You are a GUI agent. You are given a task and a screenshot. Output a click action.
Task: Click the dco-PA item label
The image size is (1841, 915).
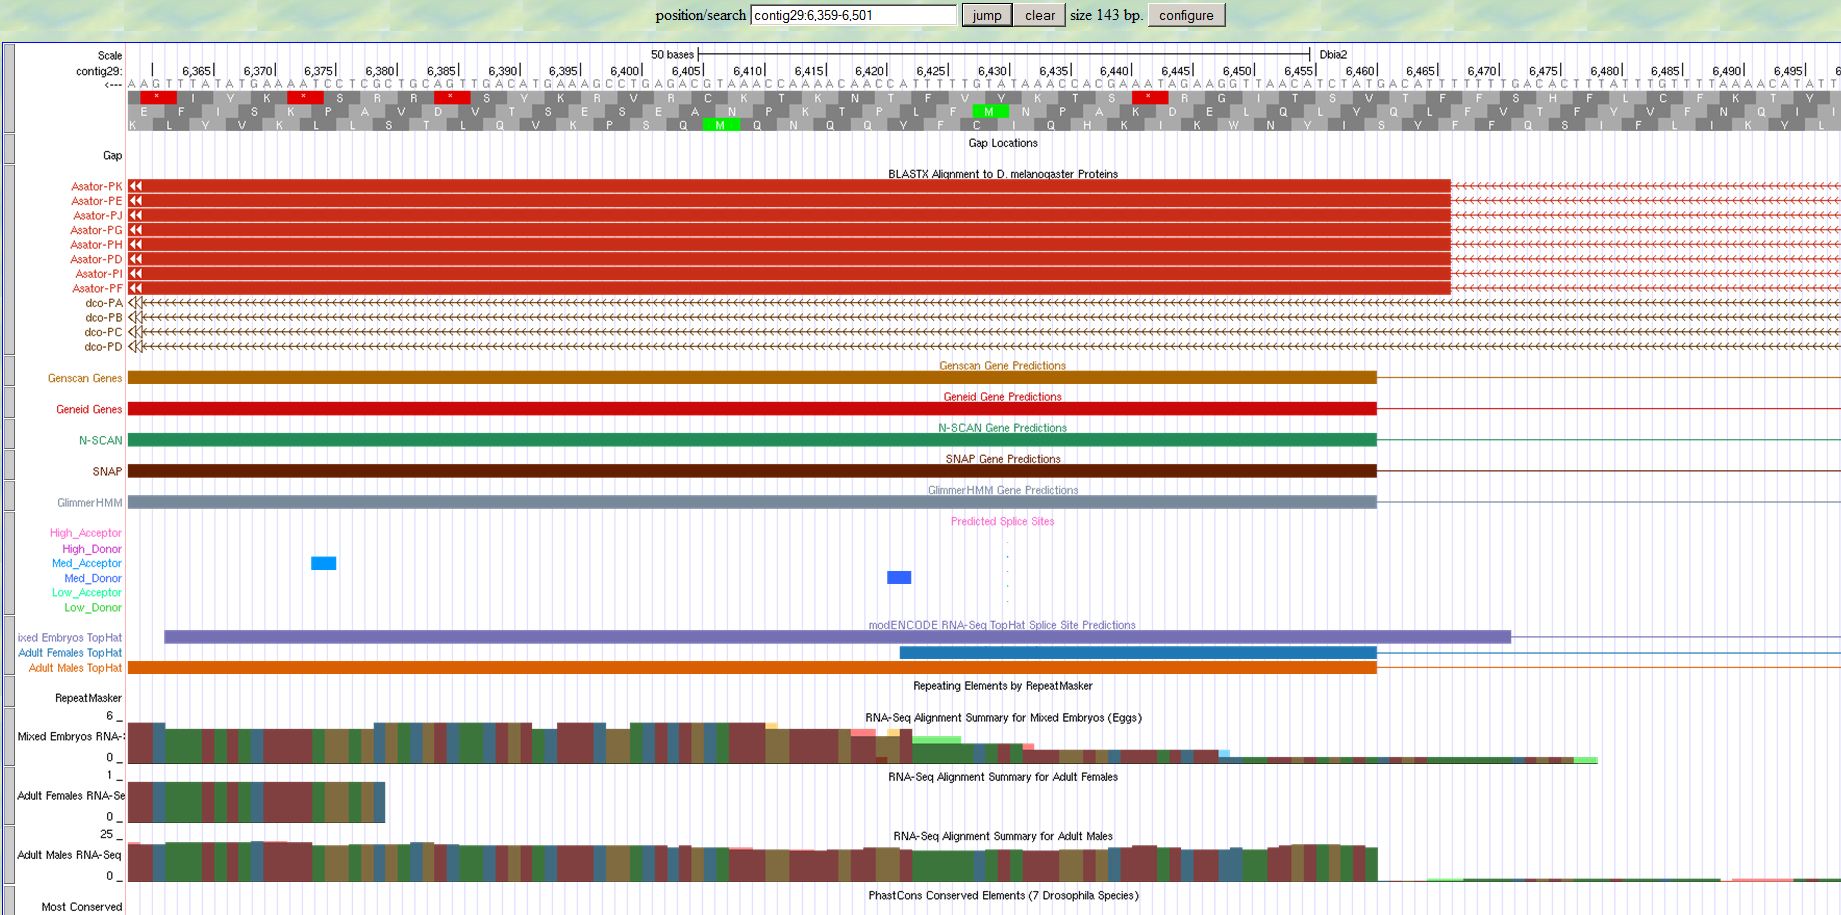(104, 303)
